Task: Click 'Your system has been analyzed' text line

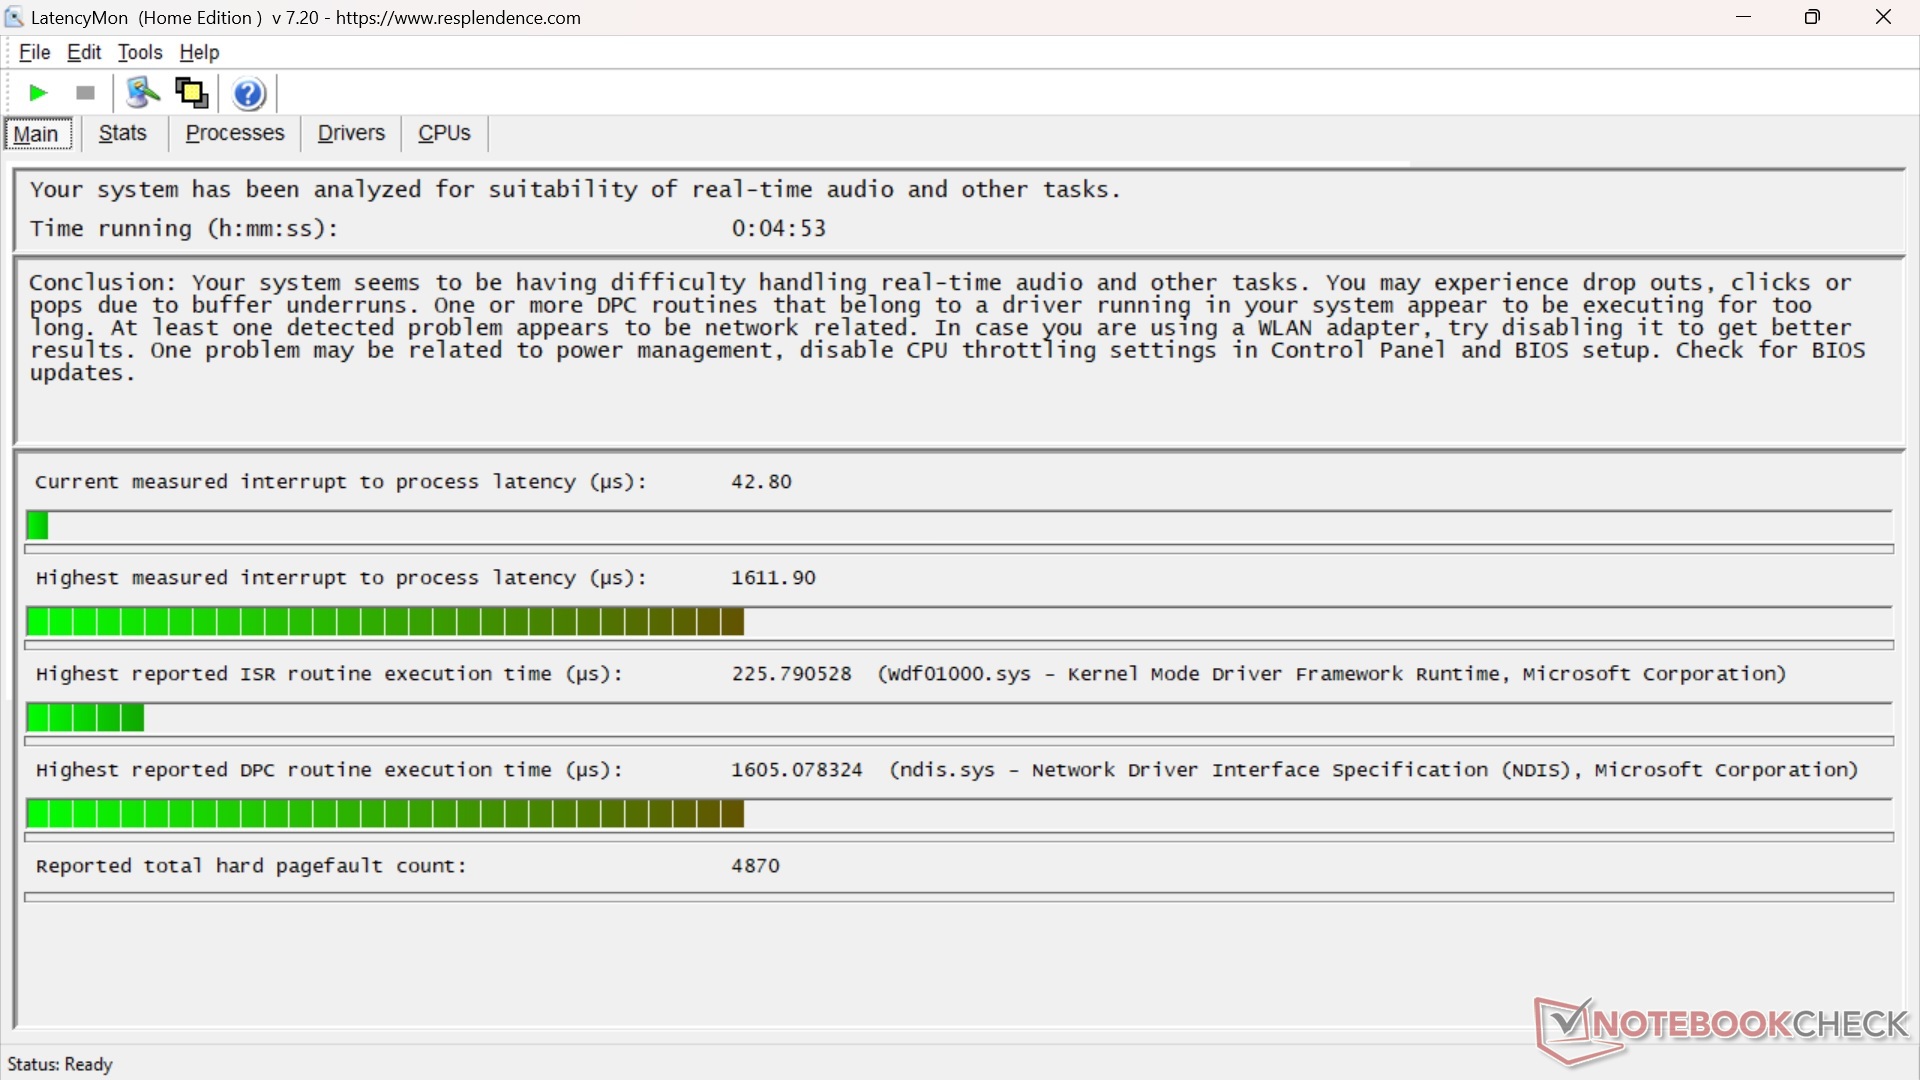Action: point(575,190)
